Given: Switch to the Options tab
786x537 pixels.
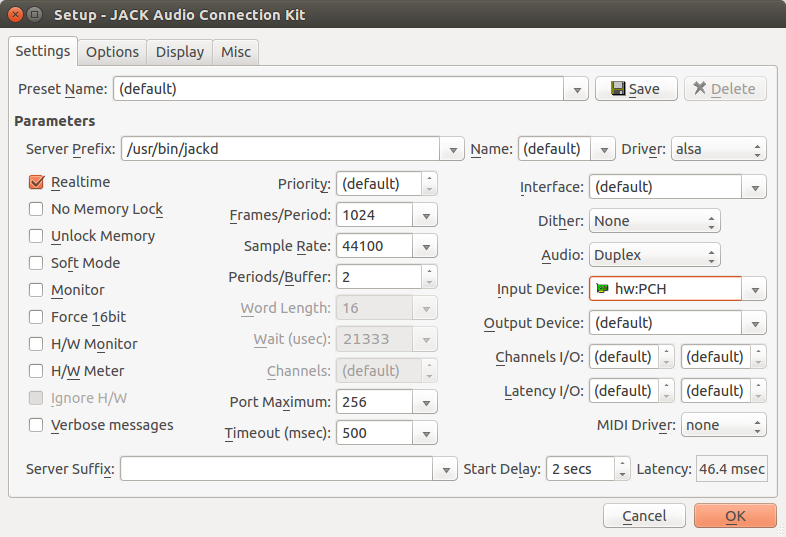Looking at the screenshot, I should pyautogui.click(x=112, y=52).
